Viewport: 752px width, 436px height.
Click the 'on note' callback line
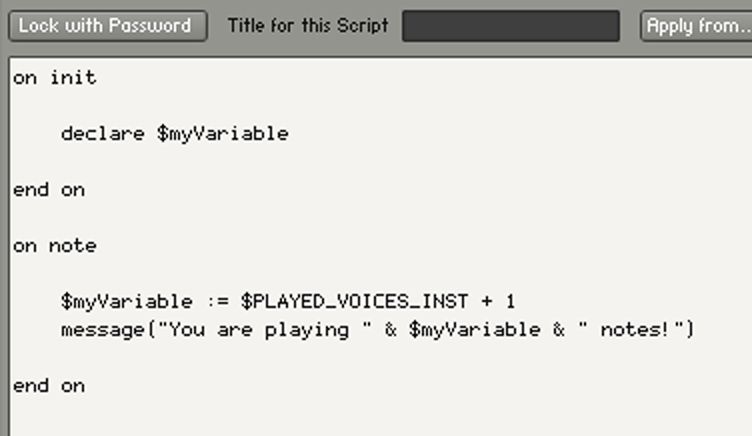coord(55,246)
